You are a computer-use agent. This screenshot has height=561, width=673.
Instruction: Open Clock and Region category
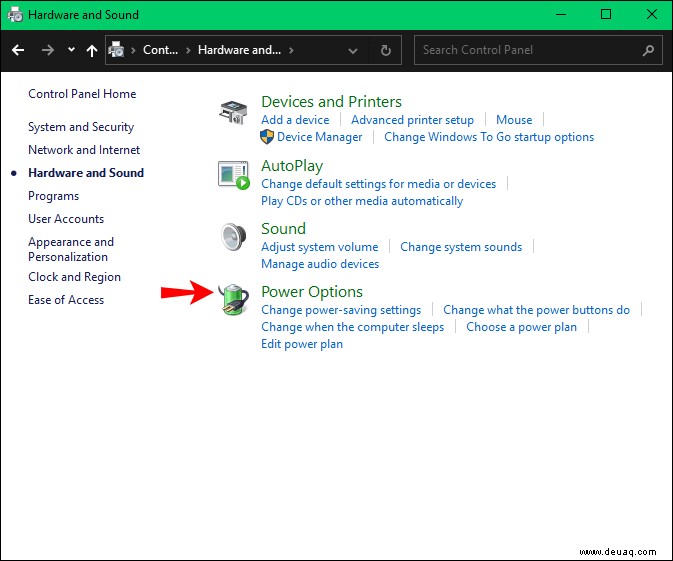[x=74, y=277]
